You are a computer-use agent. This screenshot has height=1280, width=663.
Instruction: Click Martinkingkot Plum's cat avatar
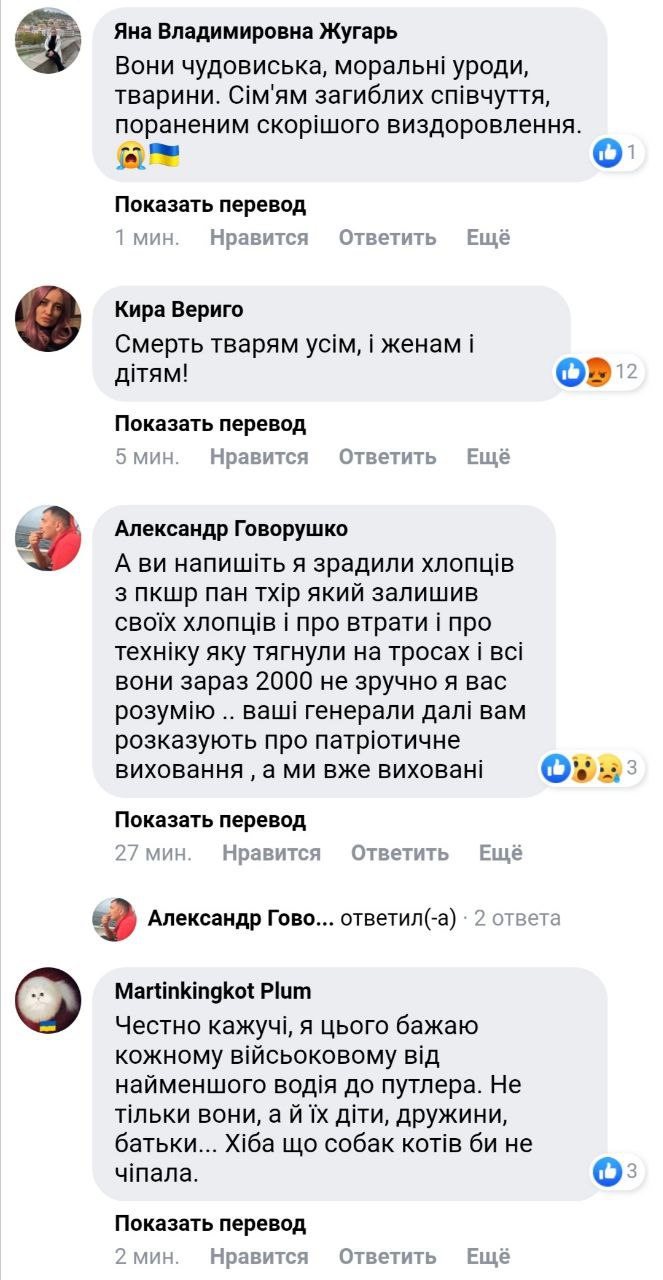tap(48, 1000)
